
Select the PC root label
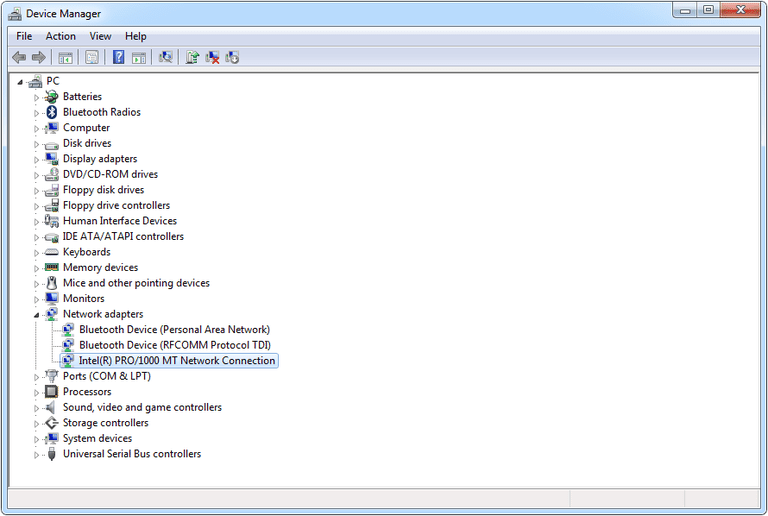[x=52, y=81]
